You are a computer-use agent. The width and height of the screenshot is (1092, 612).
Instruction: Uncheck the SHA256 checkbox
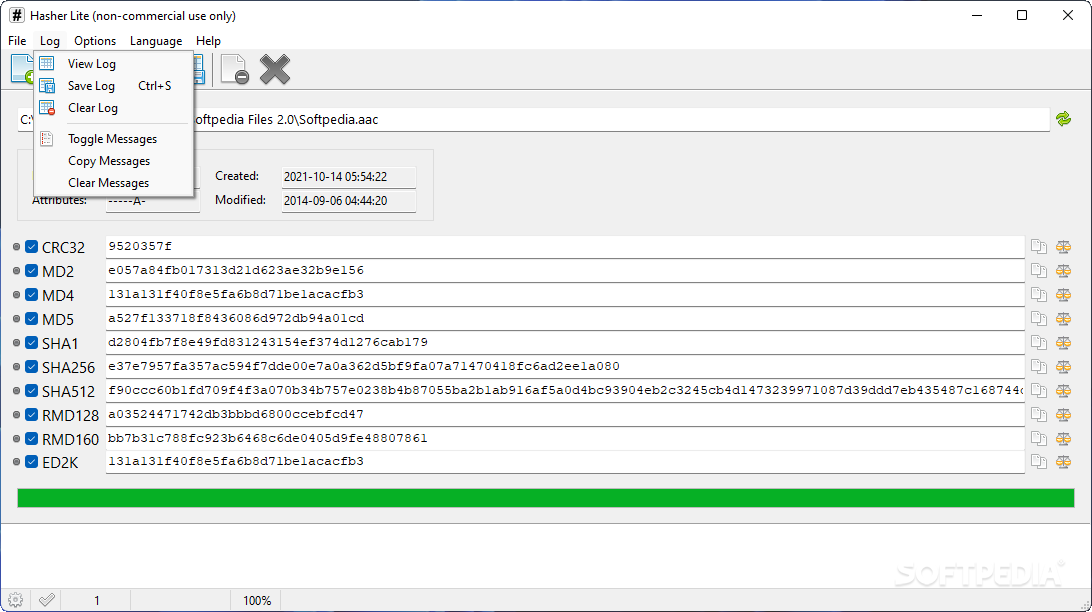31,367
